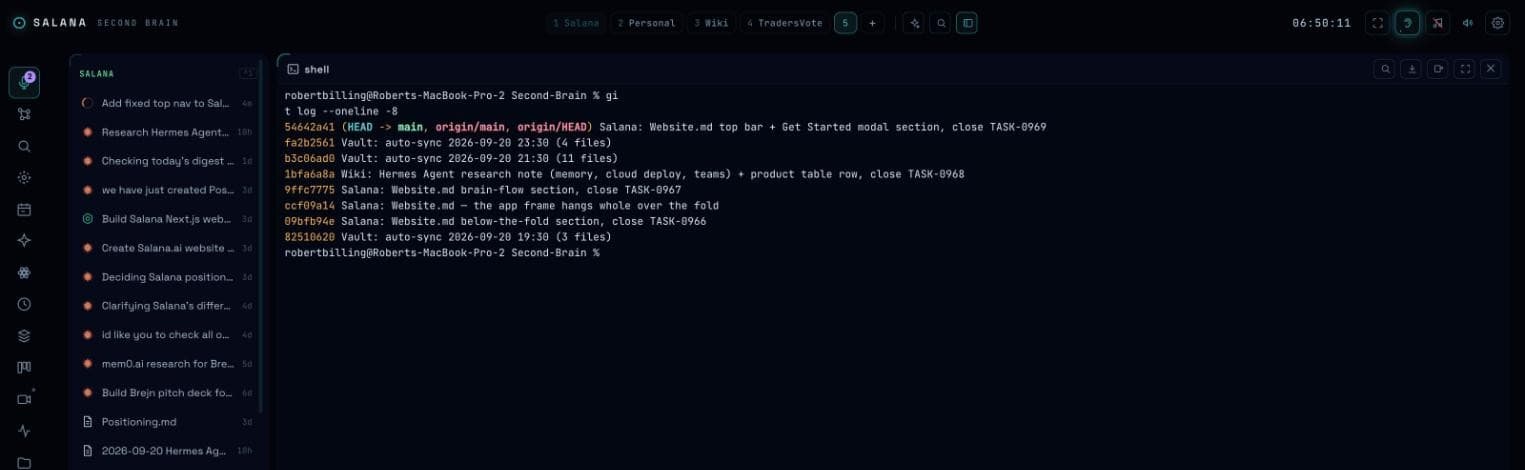The width and height of the screenshot is (1525, 470).
Task: Select workspace tab number 5
Action: pyautogui.click(x=845, y=23)
